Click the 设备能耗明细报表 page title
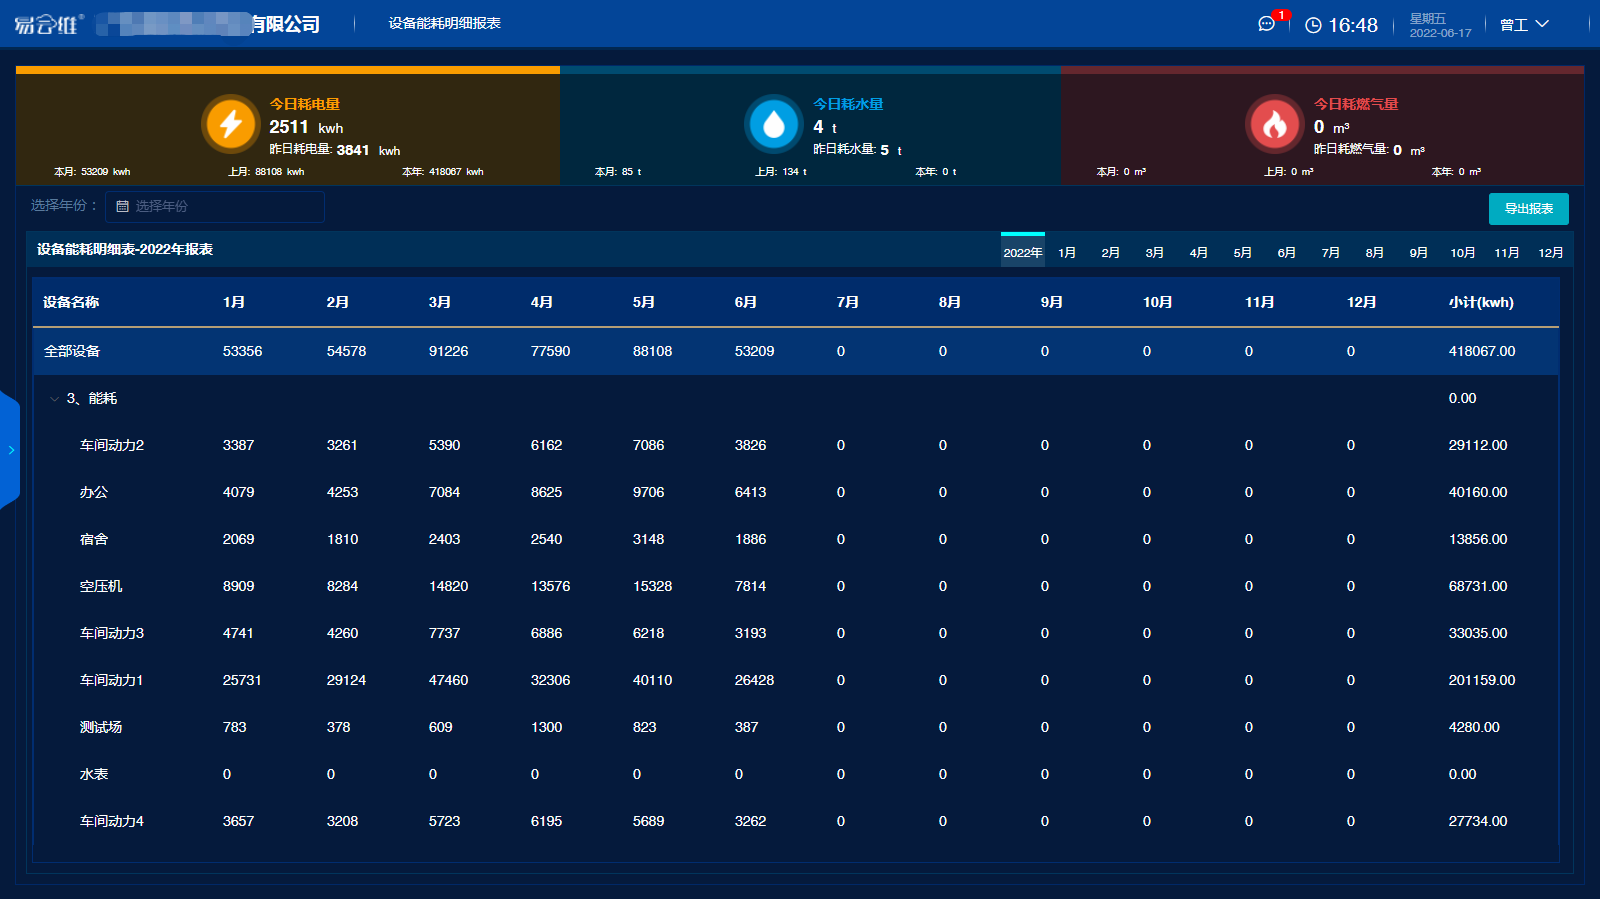The height and width of the screenshot is (899, 1600). point(444,23)
